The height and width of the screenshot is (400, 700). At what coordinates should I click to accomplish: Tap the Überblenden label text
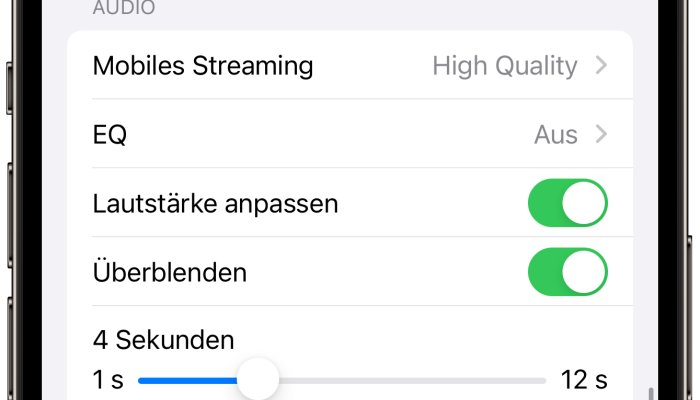point(169,272)
